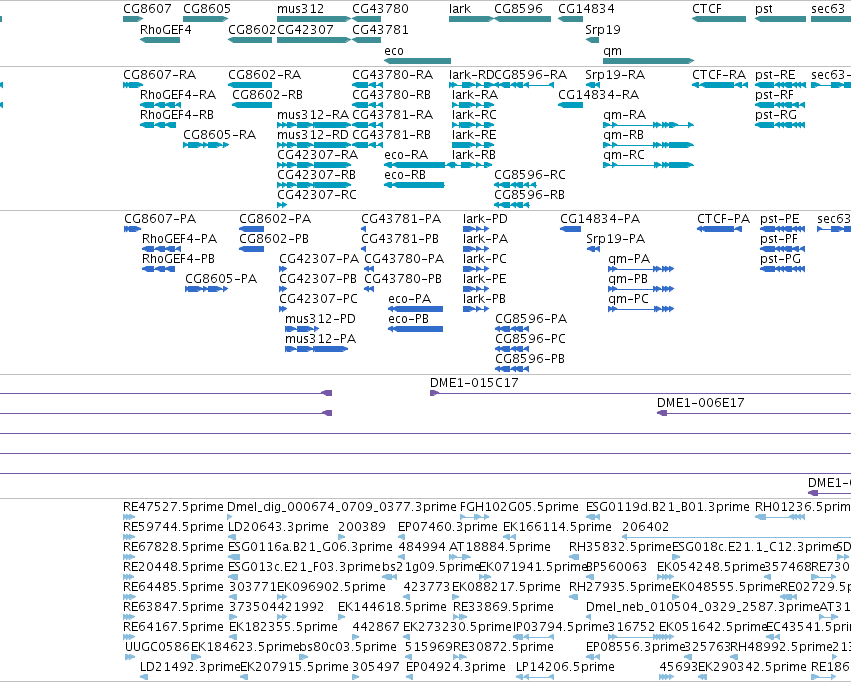Click the mus312 gene glyph

[x=314, y=19]
